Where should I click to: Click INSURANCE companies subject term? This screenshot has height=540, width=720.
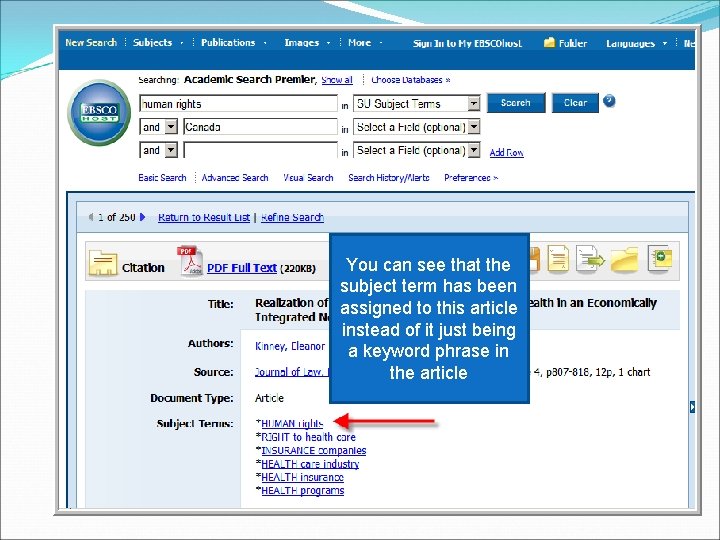tap(314, 450)
